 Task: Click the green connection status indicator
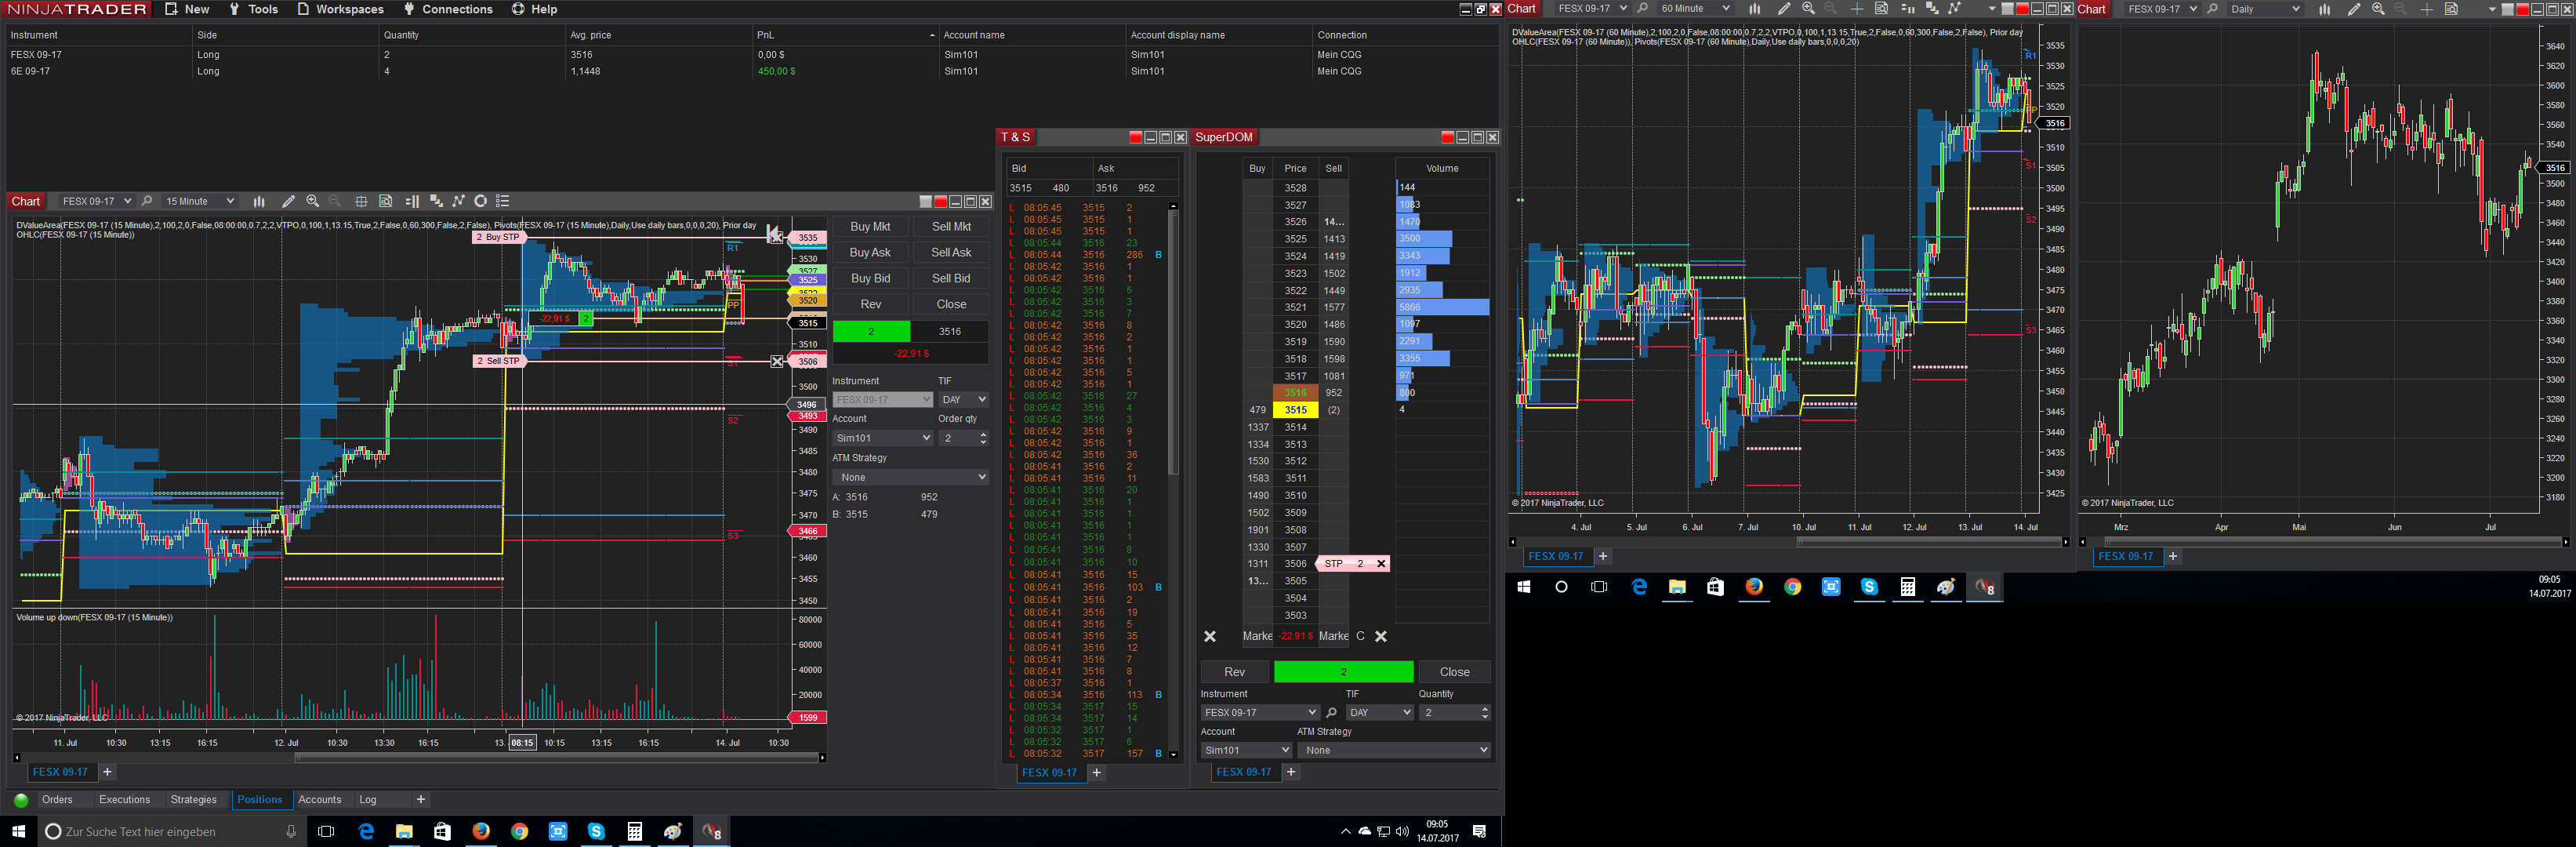(x=21, y=800)
